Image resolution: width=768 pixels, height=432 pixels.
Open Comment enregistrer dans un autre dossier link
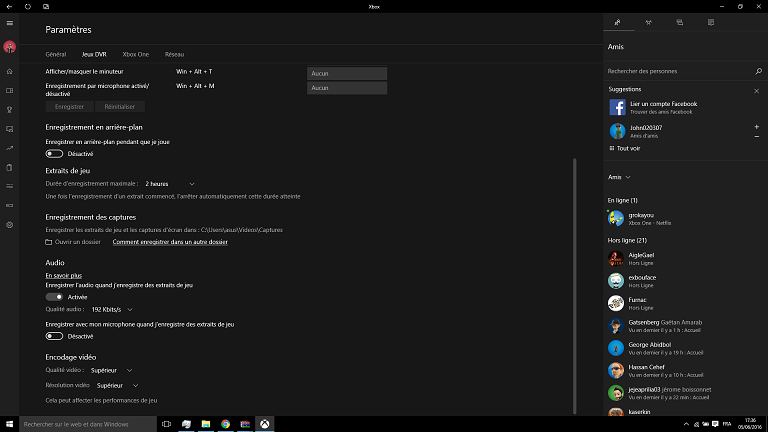(x=170, y=242)
